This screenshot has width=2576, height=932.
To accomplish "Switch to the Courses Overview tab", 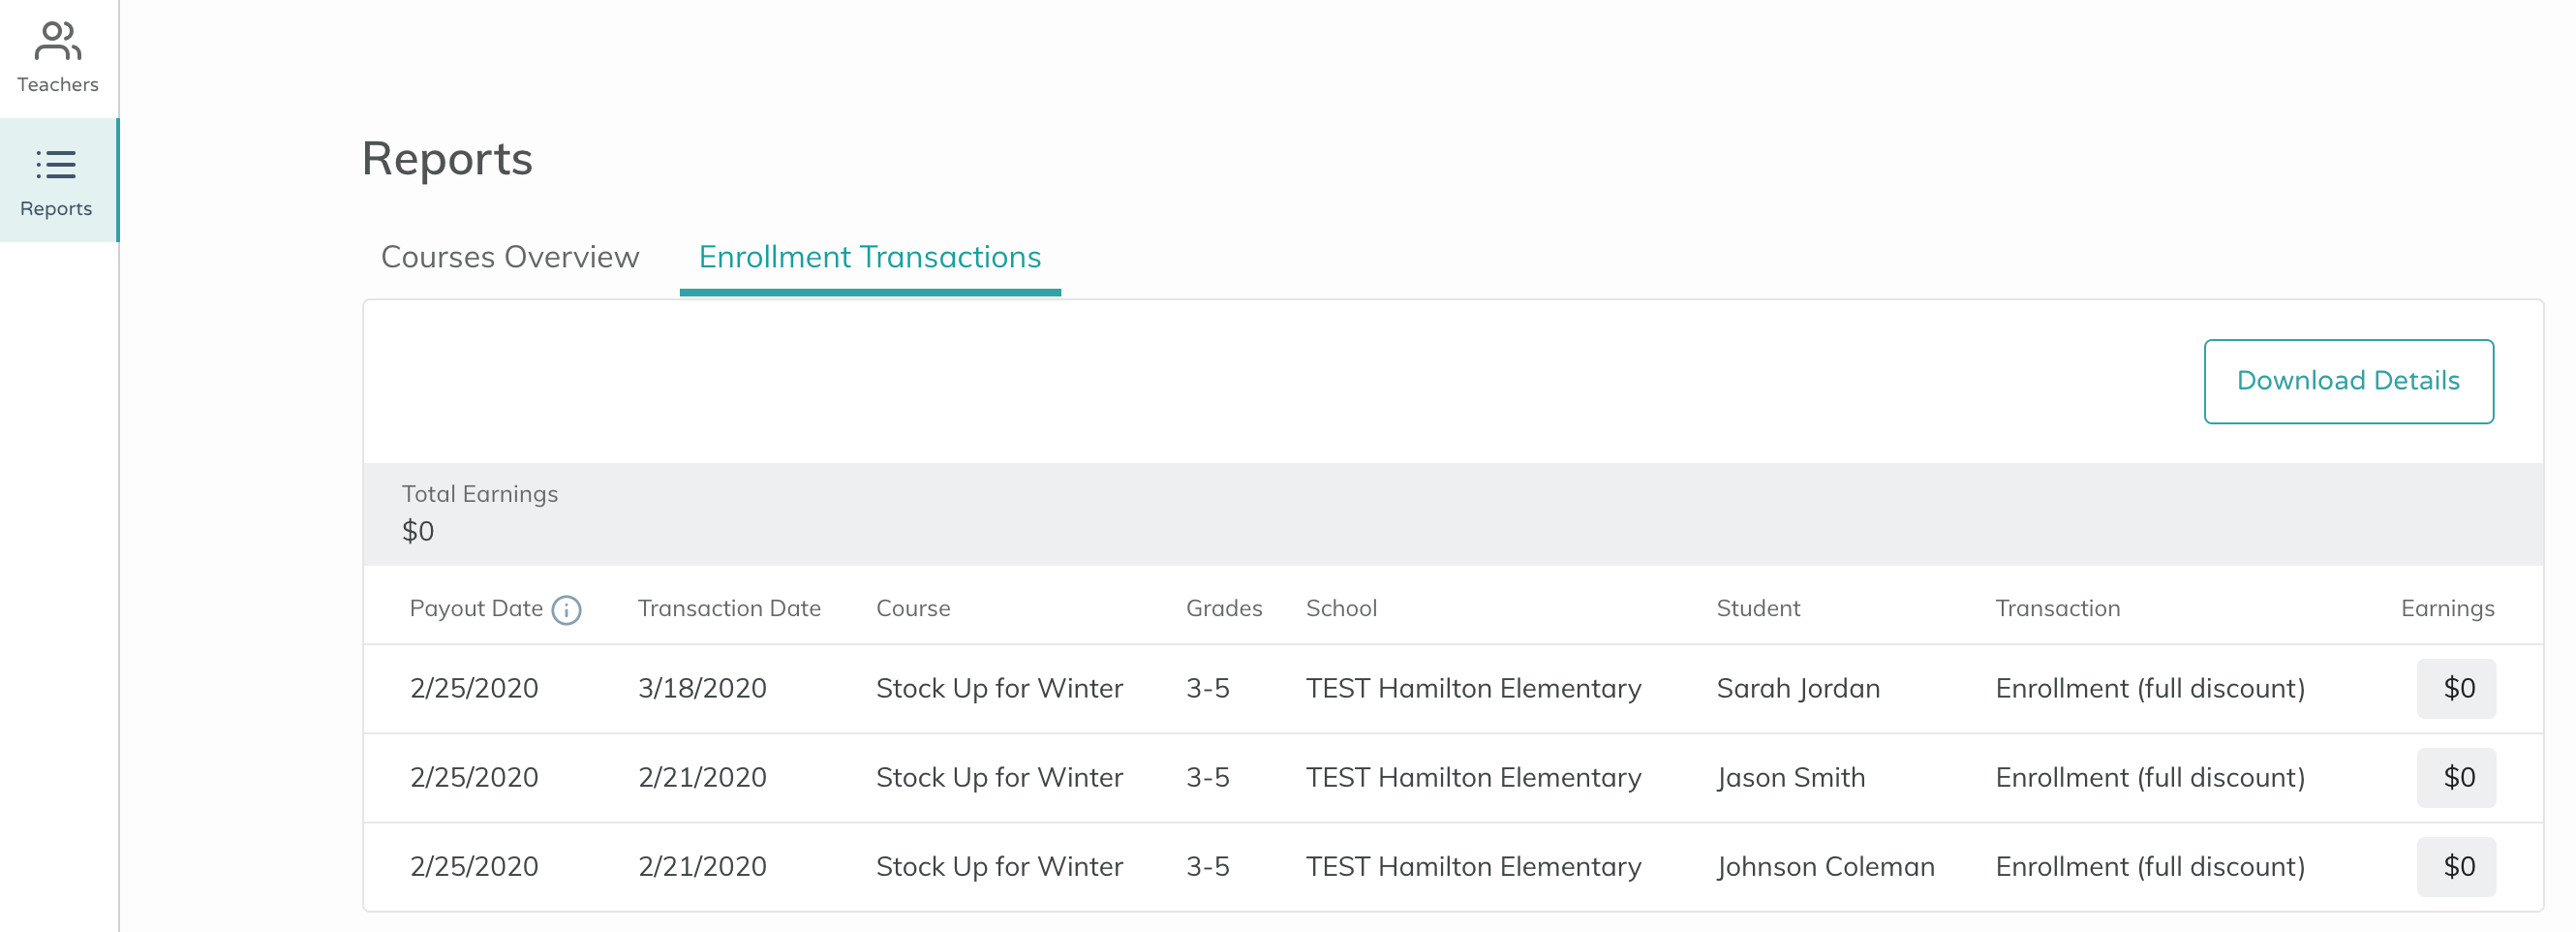I will coord(509,257).
